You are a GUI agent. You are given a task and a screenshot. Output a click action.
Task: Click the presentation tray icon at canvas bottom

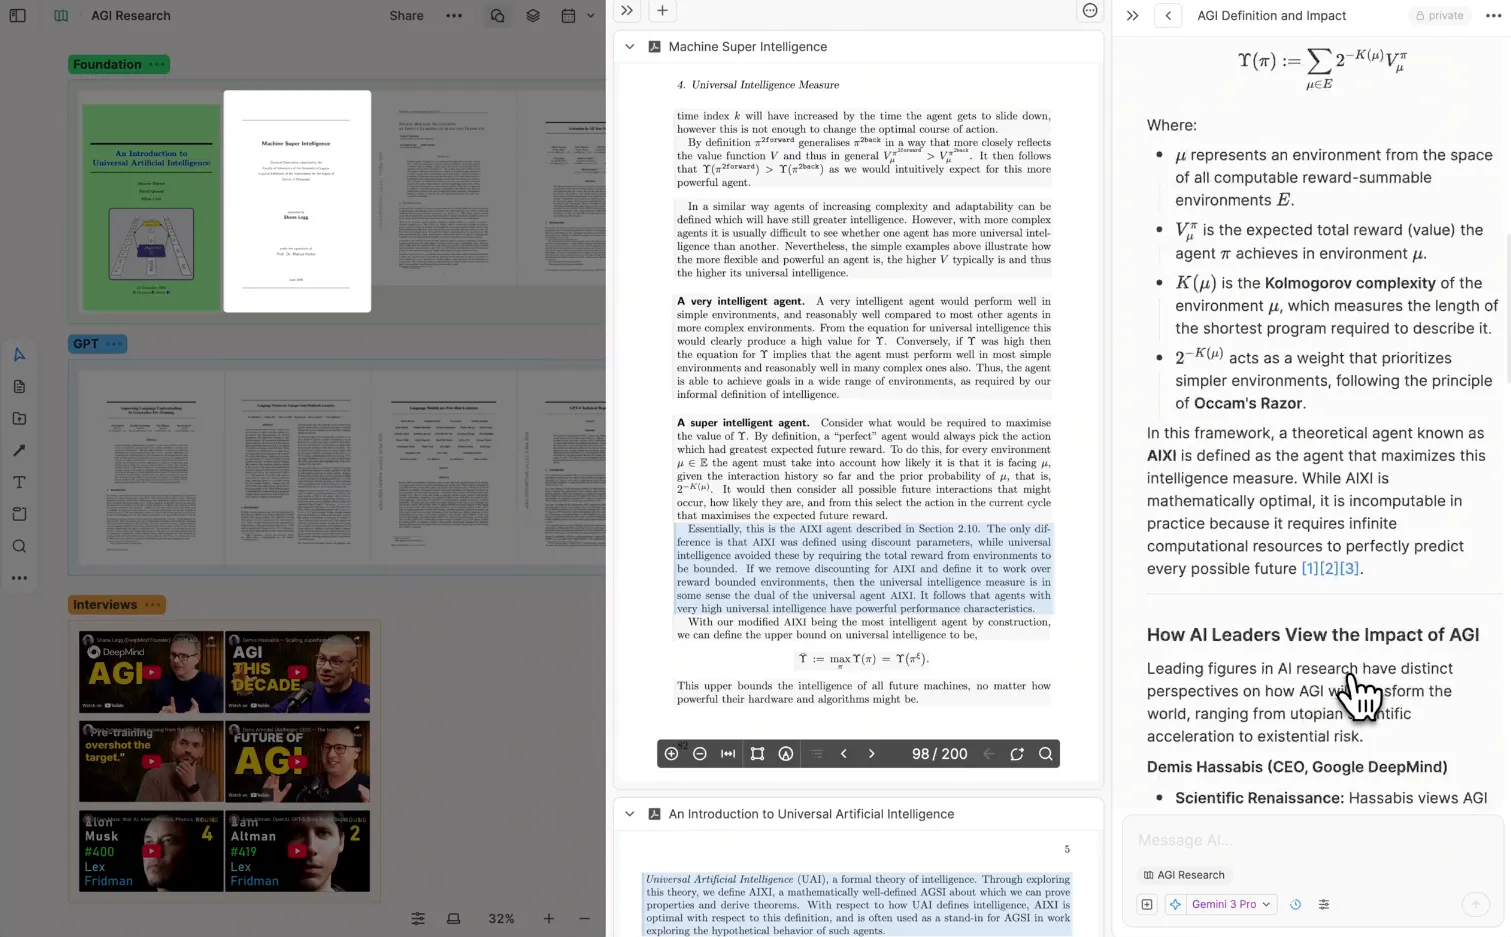pyautogui.click(x=453, y=919)
